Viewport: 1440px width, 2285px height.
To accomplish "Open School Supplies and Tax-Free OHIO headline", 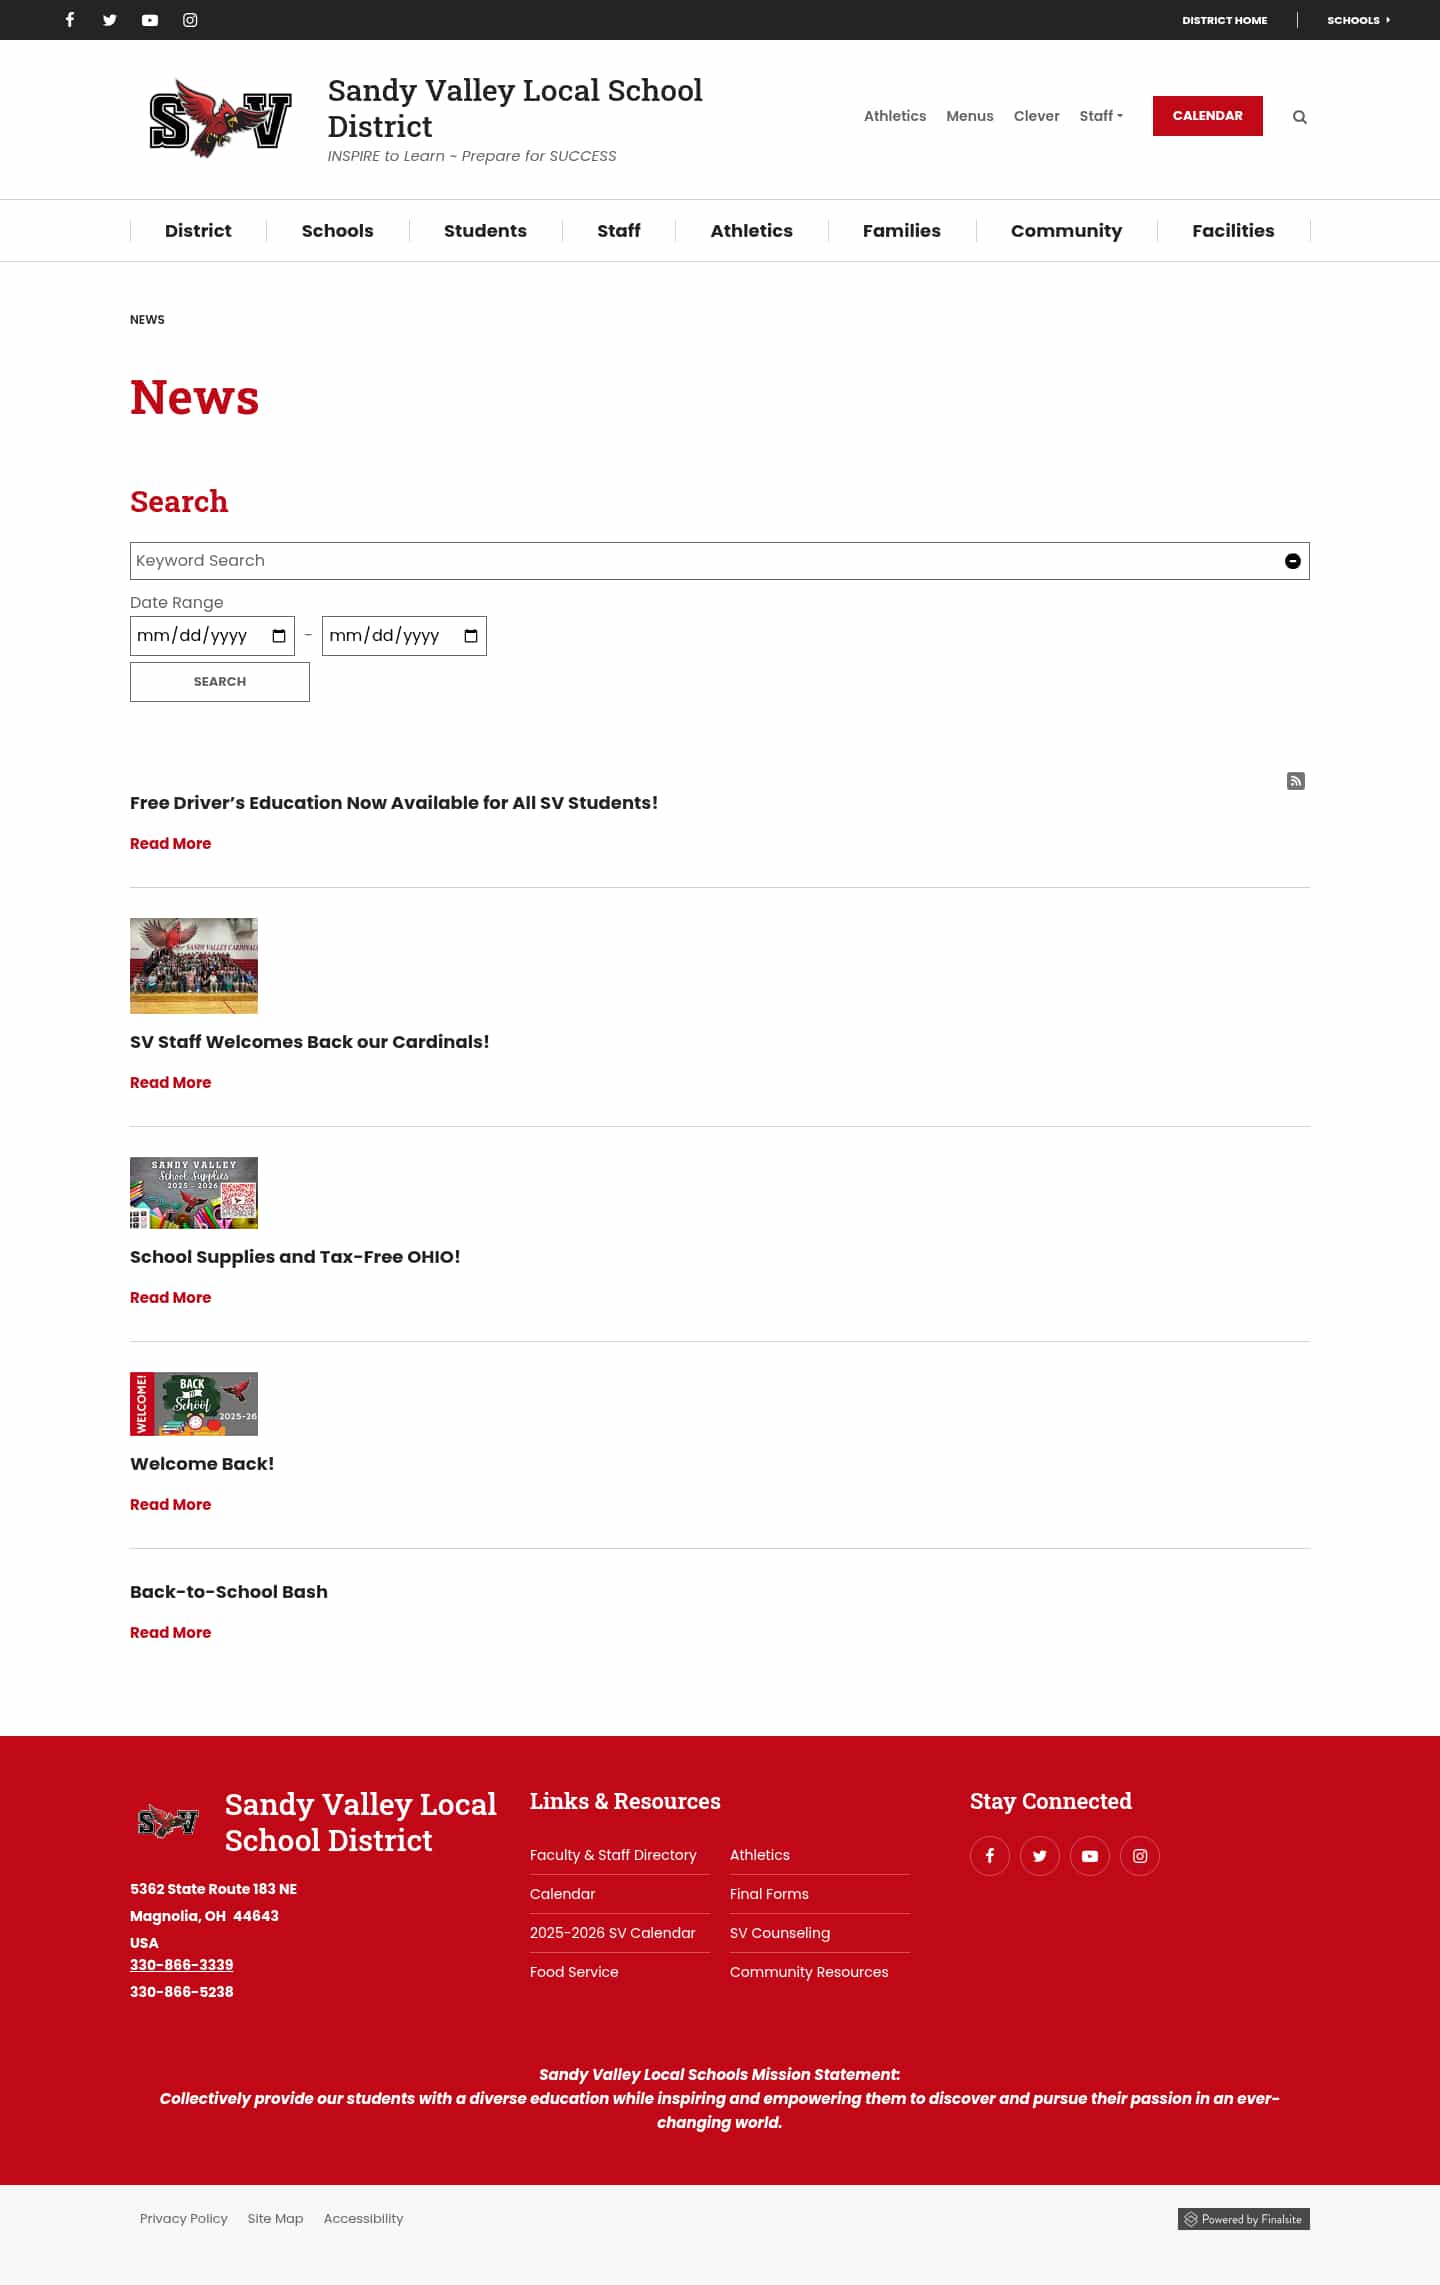I will (295, 1257).
